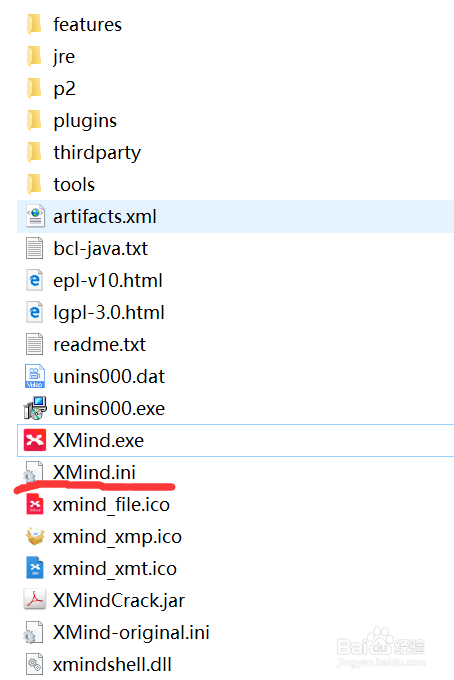Click the "bcl-java.txt" file name
Viewport: 454px width, 680px height.
(101, 248)
